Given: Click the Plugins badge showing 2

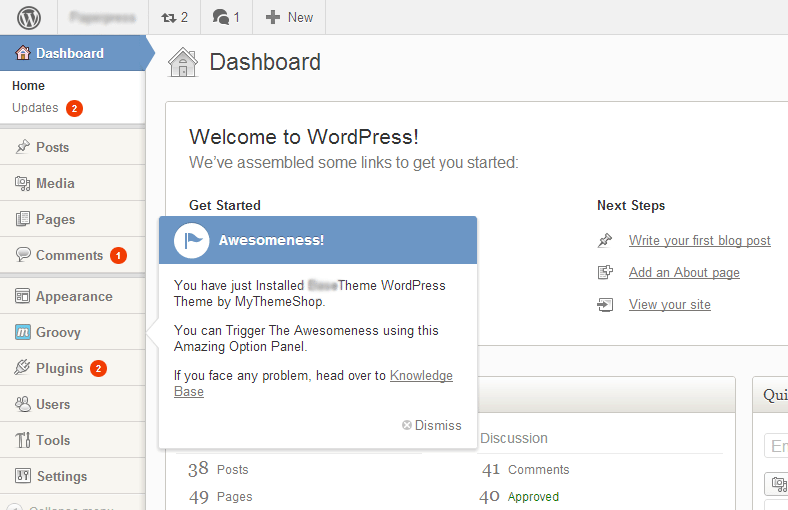Looking at the screenshot, I should (98, 369).
